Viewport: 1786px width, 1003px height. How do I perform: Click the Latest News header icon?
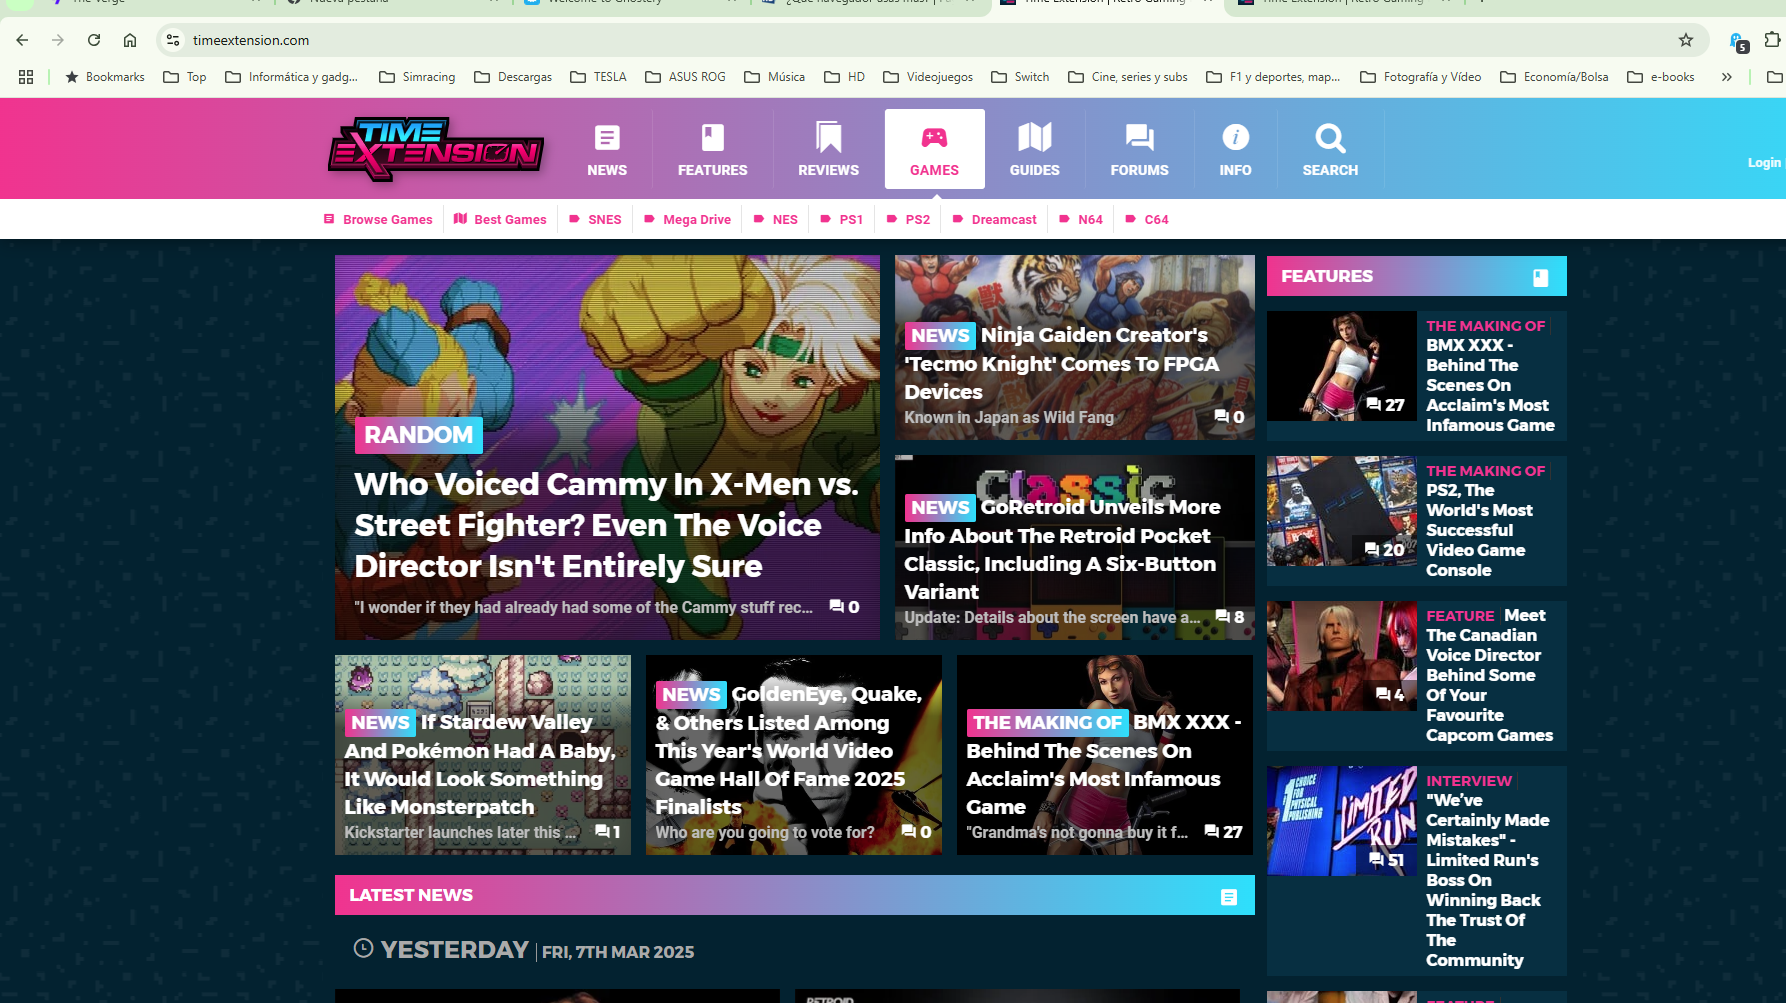point(1229,897)
